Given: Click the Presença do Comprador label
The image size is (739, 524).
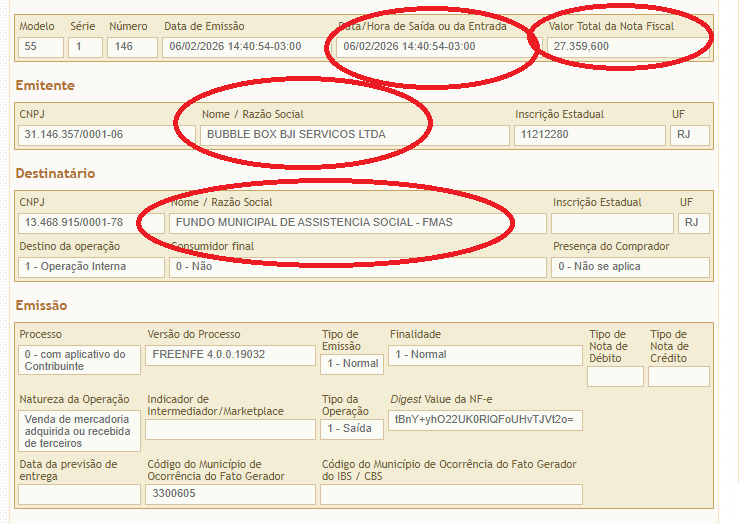Looking at the screenshot, I should tap(611, 246).
